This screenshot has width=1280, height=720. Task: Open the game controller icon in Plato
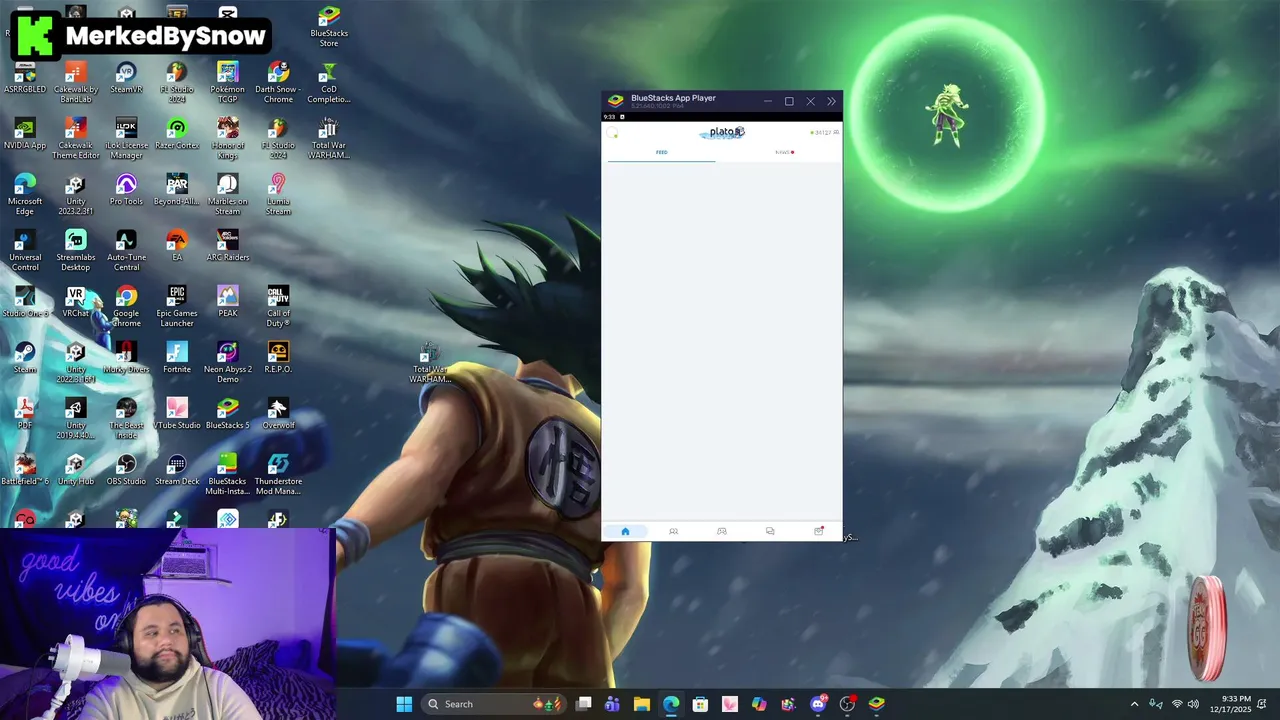tap(722, 531)
